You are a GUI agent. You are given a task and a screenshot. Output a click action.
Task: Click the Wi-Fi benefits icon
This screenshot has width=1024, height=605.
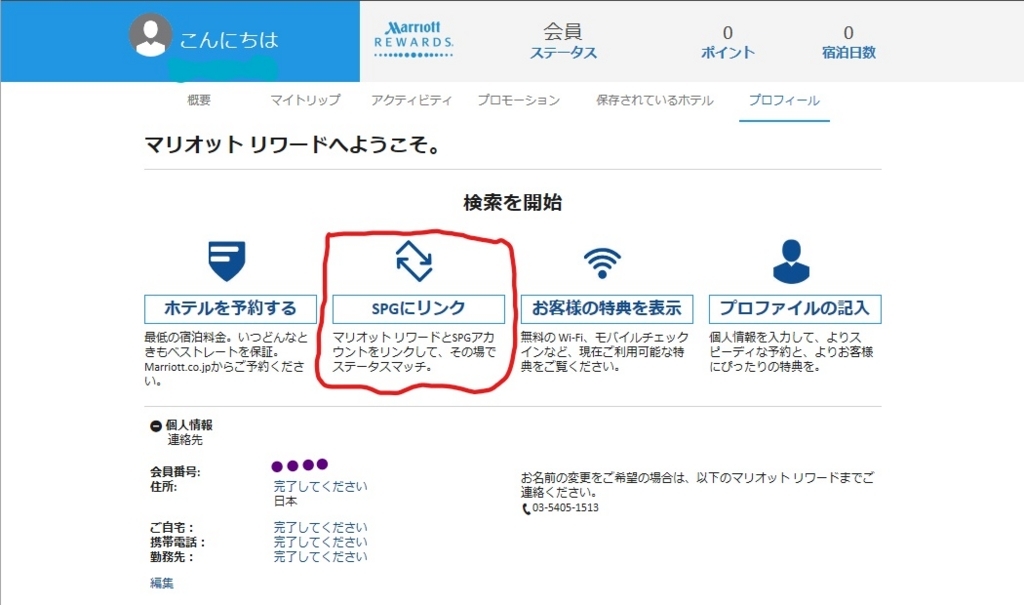[x=602, y=263]
